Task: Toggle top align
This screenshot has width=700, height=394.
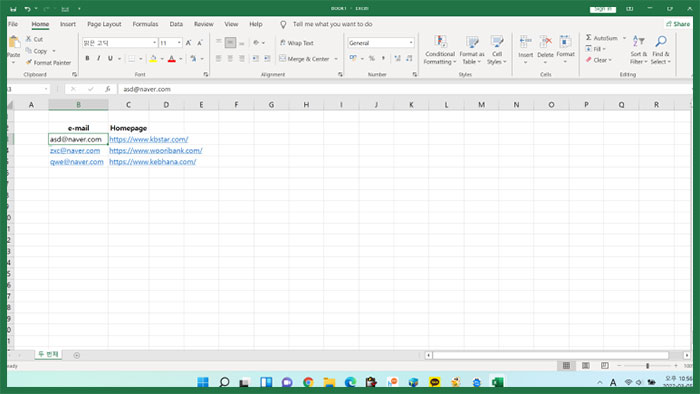Action: [x=219, y=43]
